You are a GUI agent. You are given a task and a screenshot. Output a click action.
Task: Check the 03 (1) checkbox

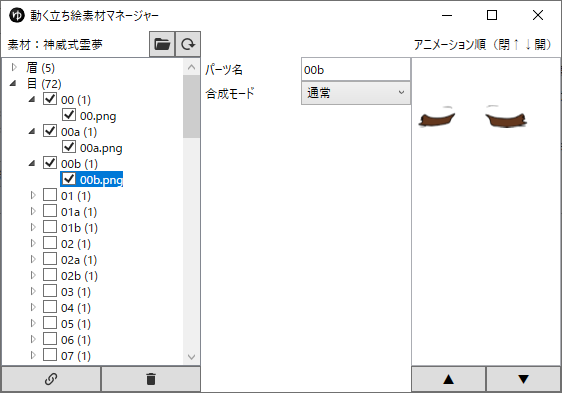(x=50, y=290)
